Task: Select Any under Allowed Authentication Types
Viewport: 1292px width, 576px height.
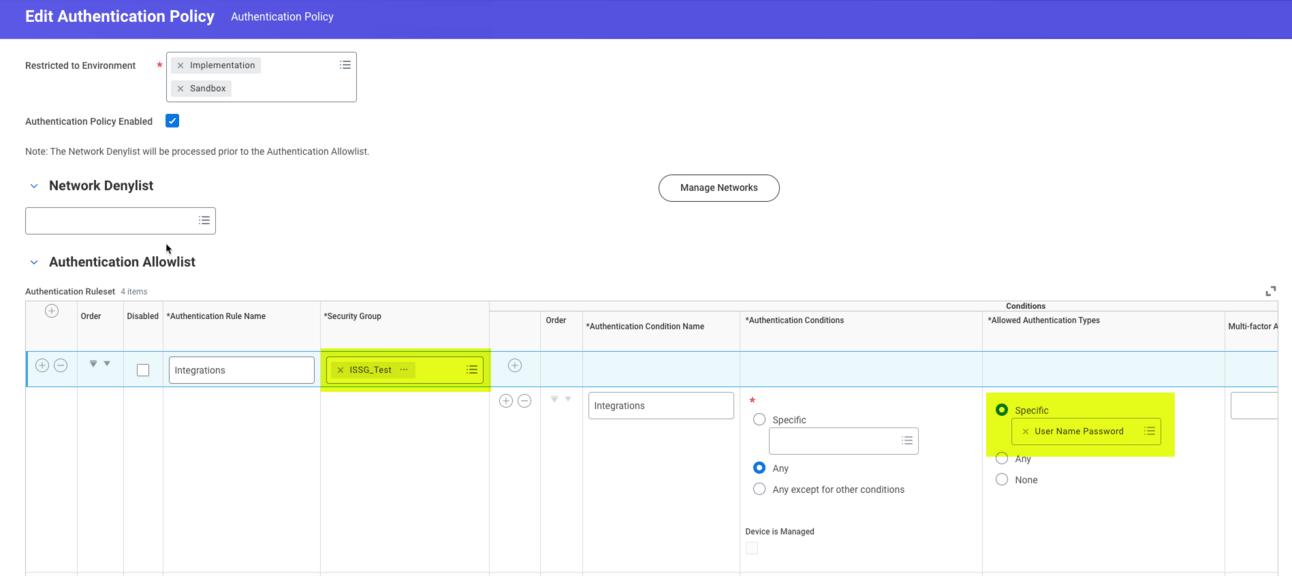Action: click(1001, 458)
